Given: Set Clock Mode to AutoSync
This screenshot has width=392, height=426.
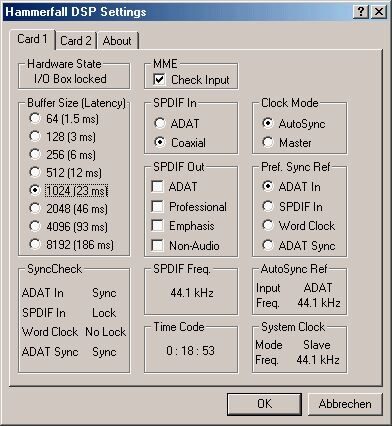Looking at the screenshot, I should point(294,124).
